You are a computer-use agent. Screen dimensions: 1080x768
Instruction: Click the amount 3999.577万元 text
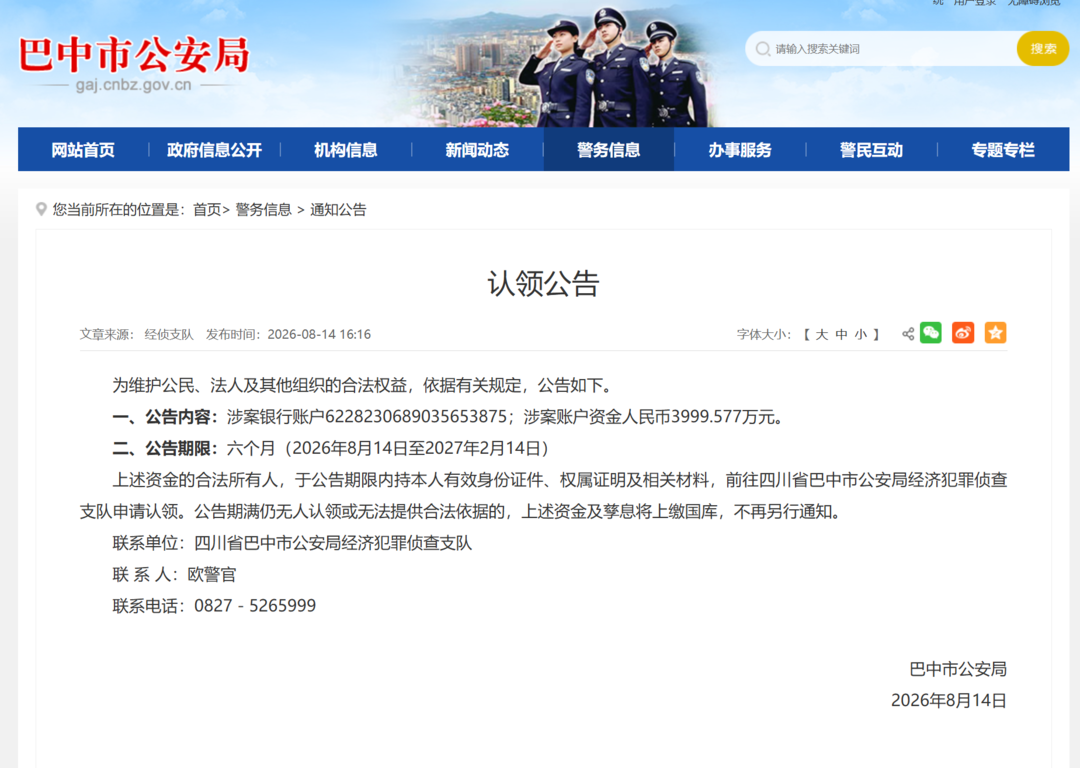click(x=725, y=417)
